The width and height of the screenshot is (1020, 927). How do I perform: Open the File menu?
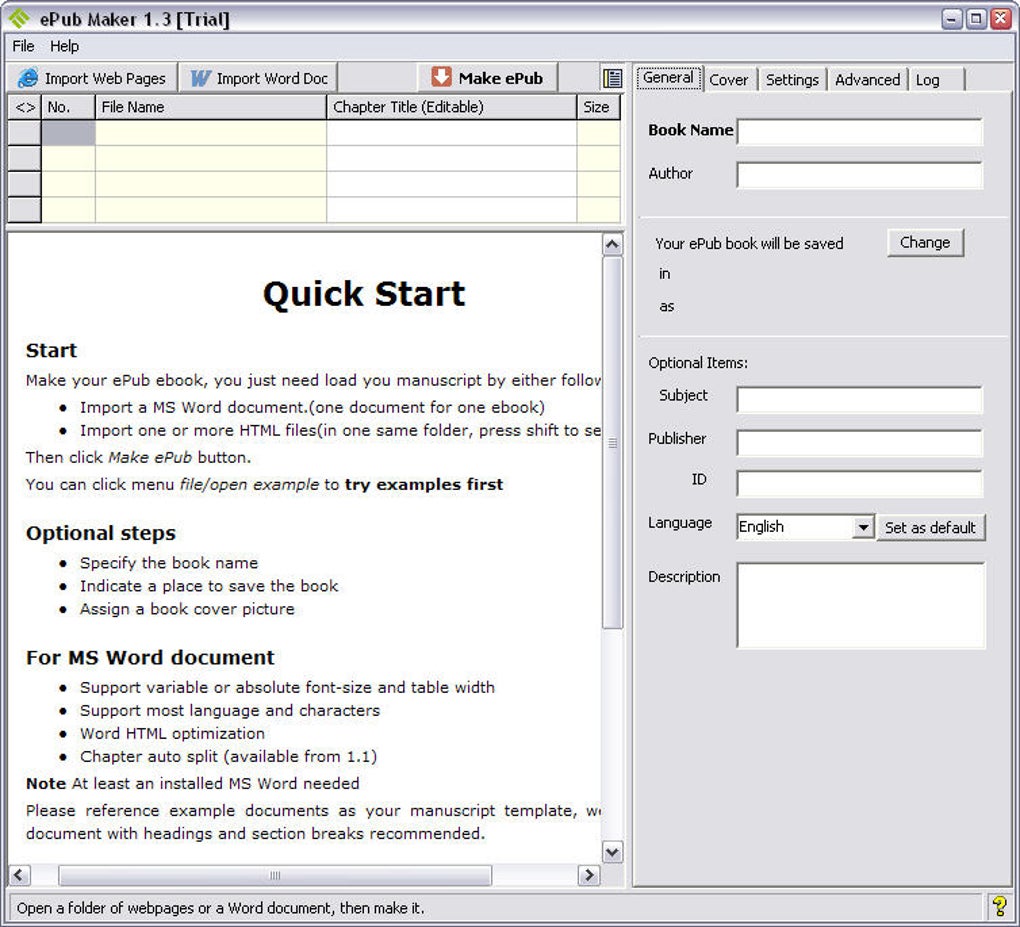(23, 46)
